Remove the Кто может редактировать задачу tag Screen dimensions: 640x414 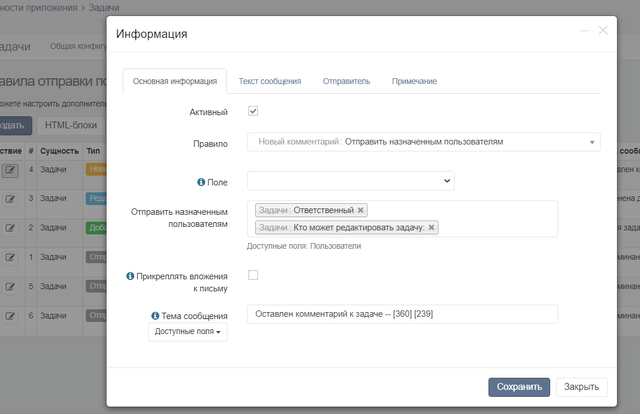tap(431, 227)
